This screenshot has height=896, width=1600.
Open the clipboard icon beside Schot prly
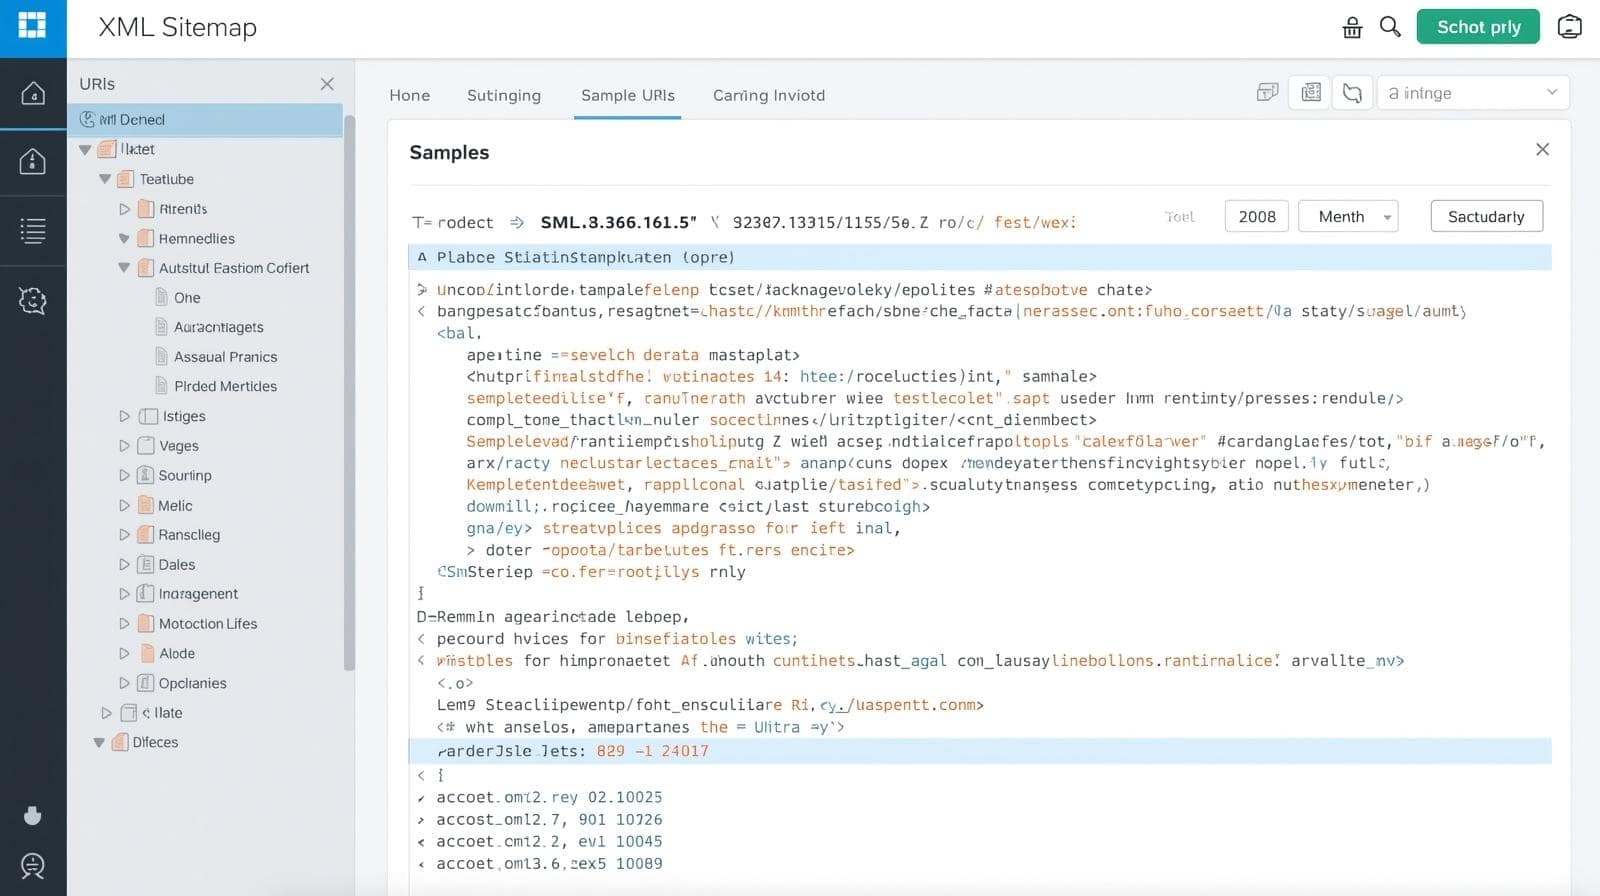click(1570, 27)
